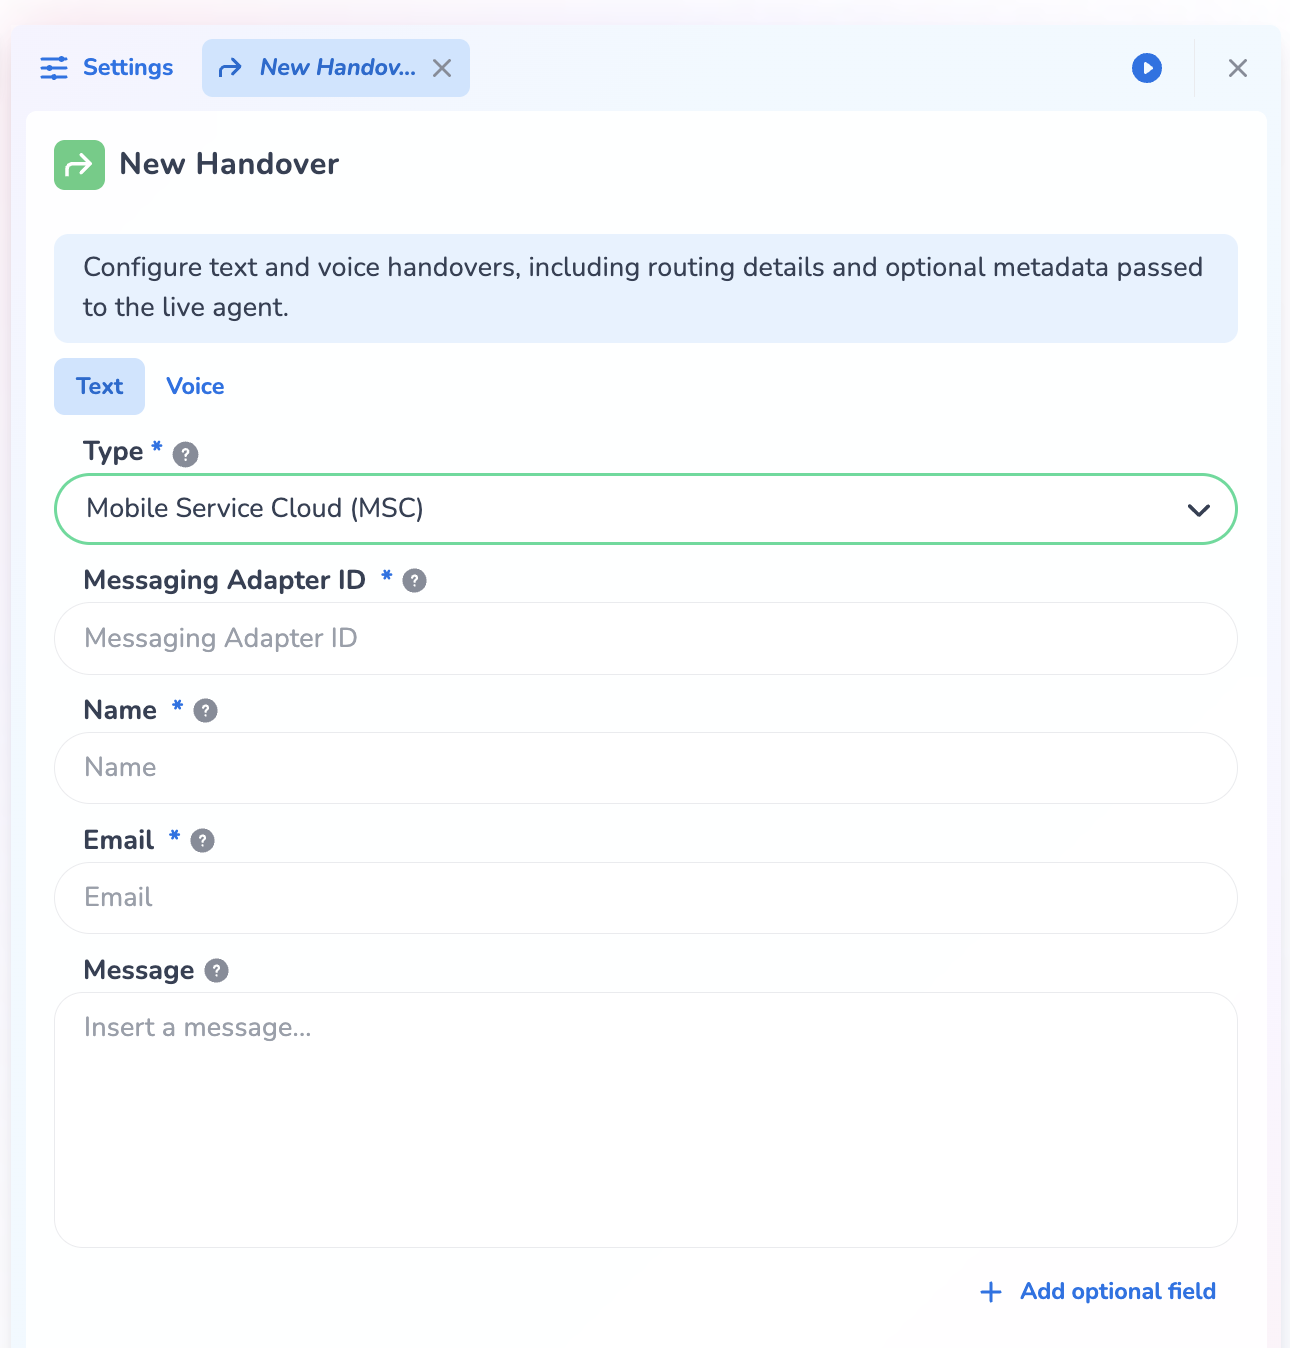View help for the Message field

coord(216,971)
